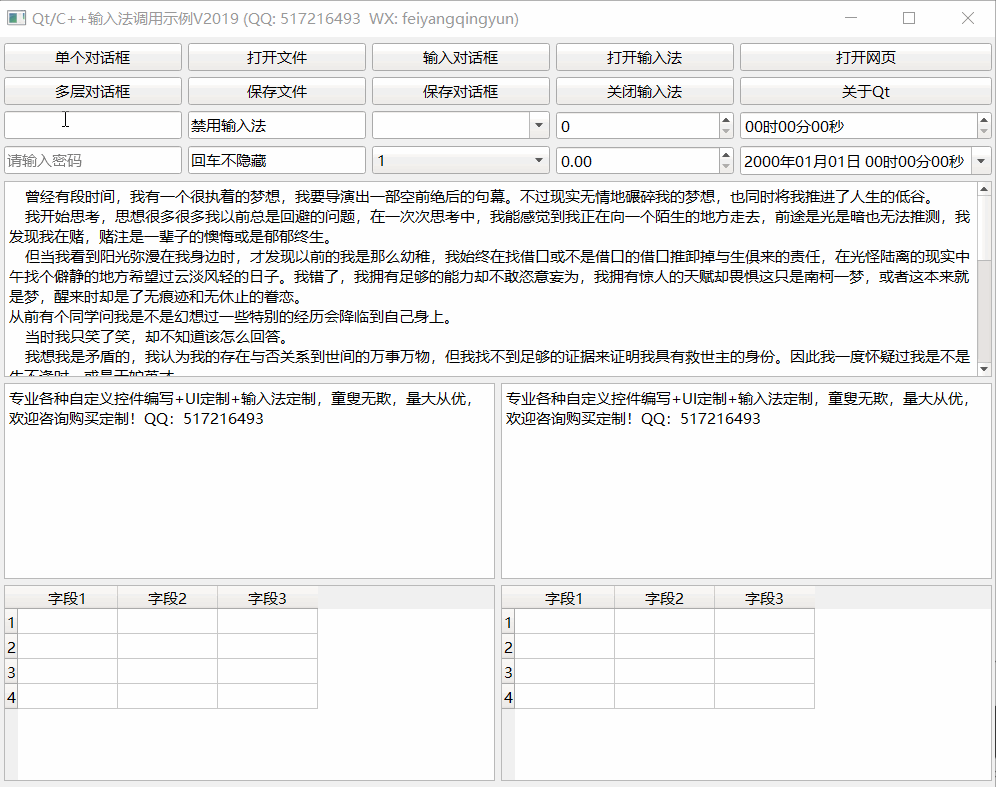Screen dimensions: 996x787
Task: Step up the 00时00分00秒 time field
Action: [983, 119]
